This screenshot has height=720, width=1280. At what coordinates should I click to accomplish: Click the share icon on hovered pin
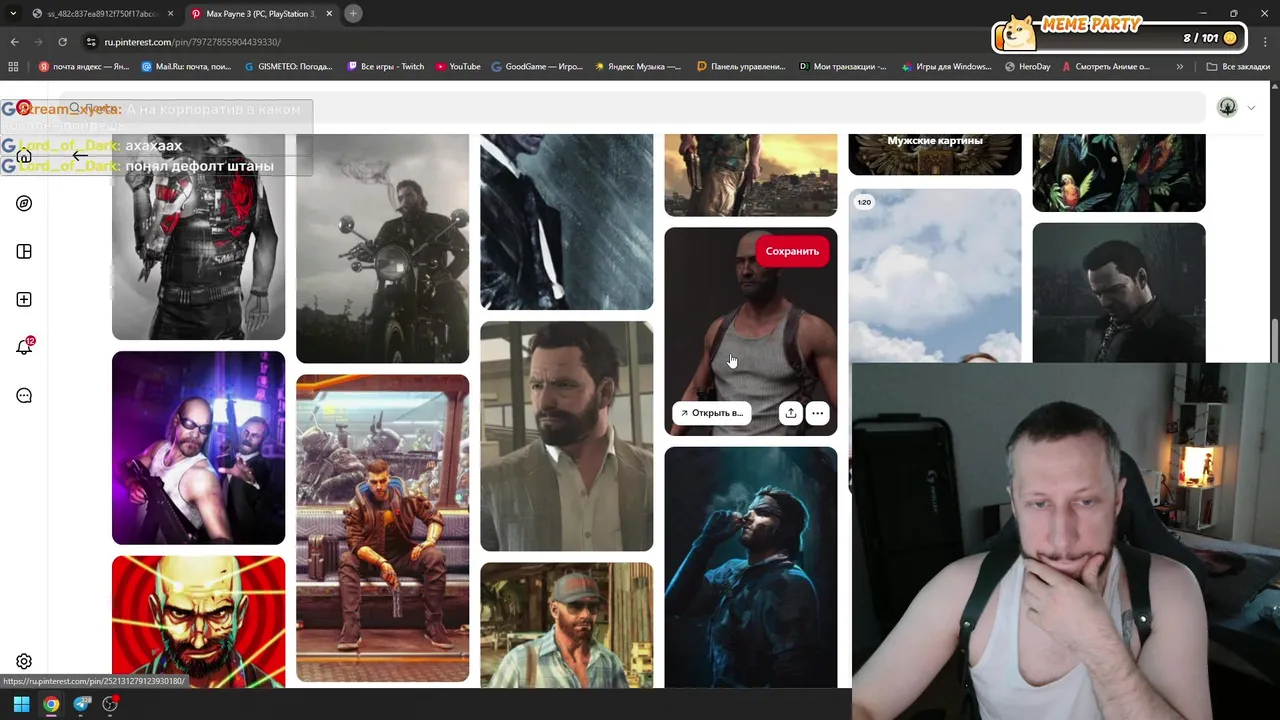tap(790, 413)
